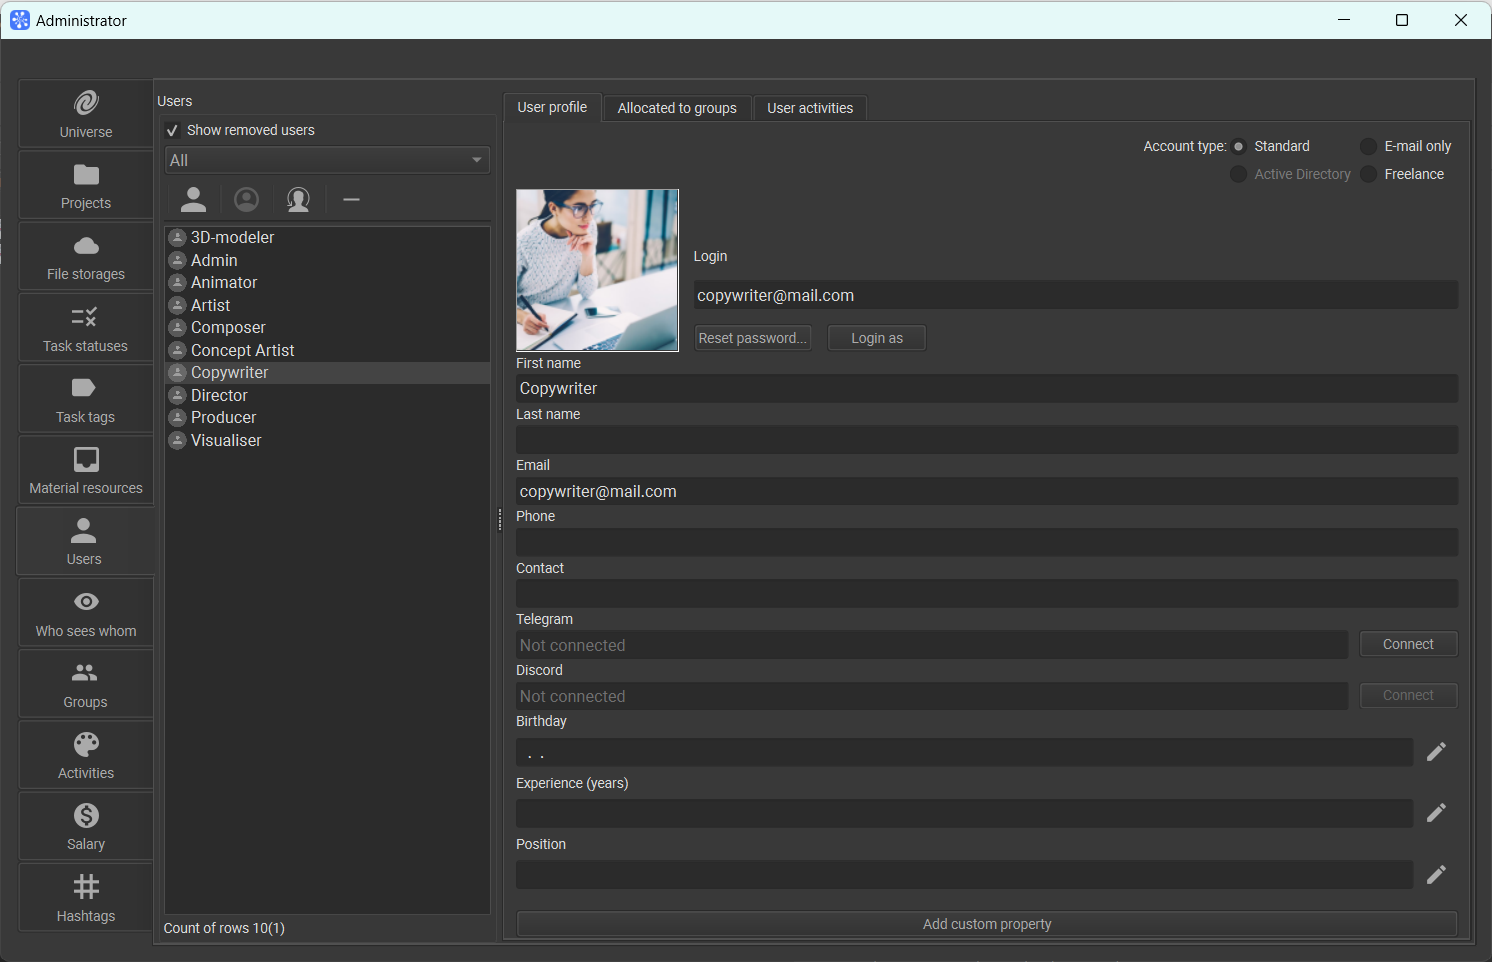Click the Login as button

pos(877,338)
